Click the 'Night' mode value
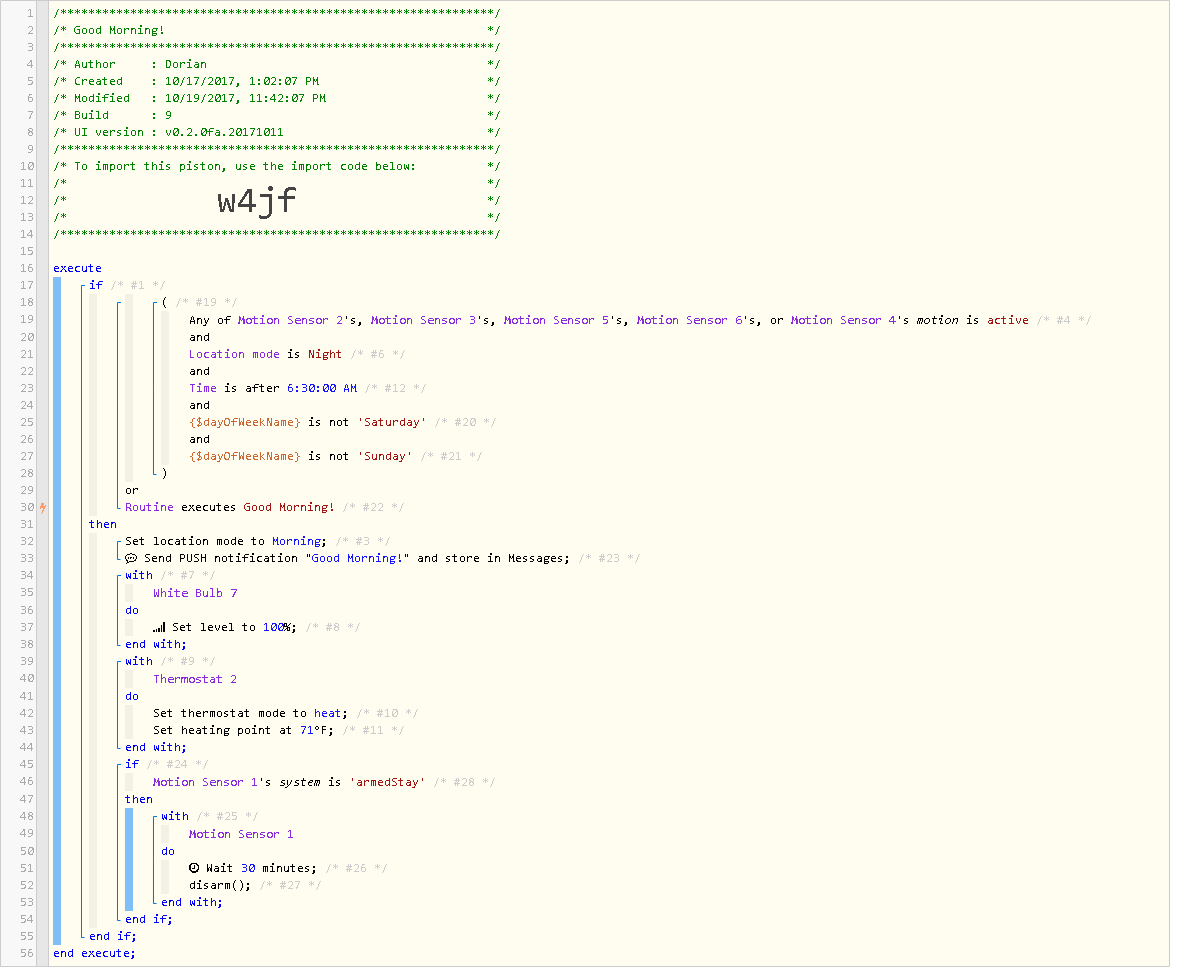This screenshot has width=1178, height=975. pyautogui.click(x=325, y=355)
